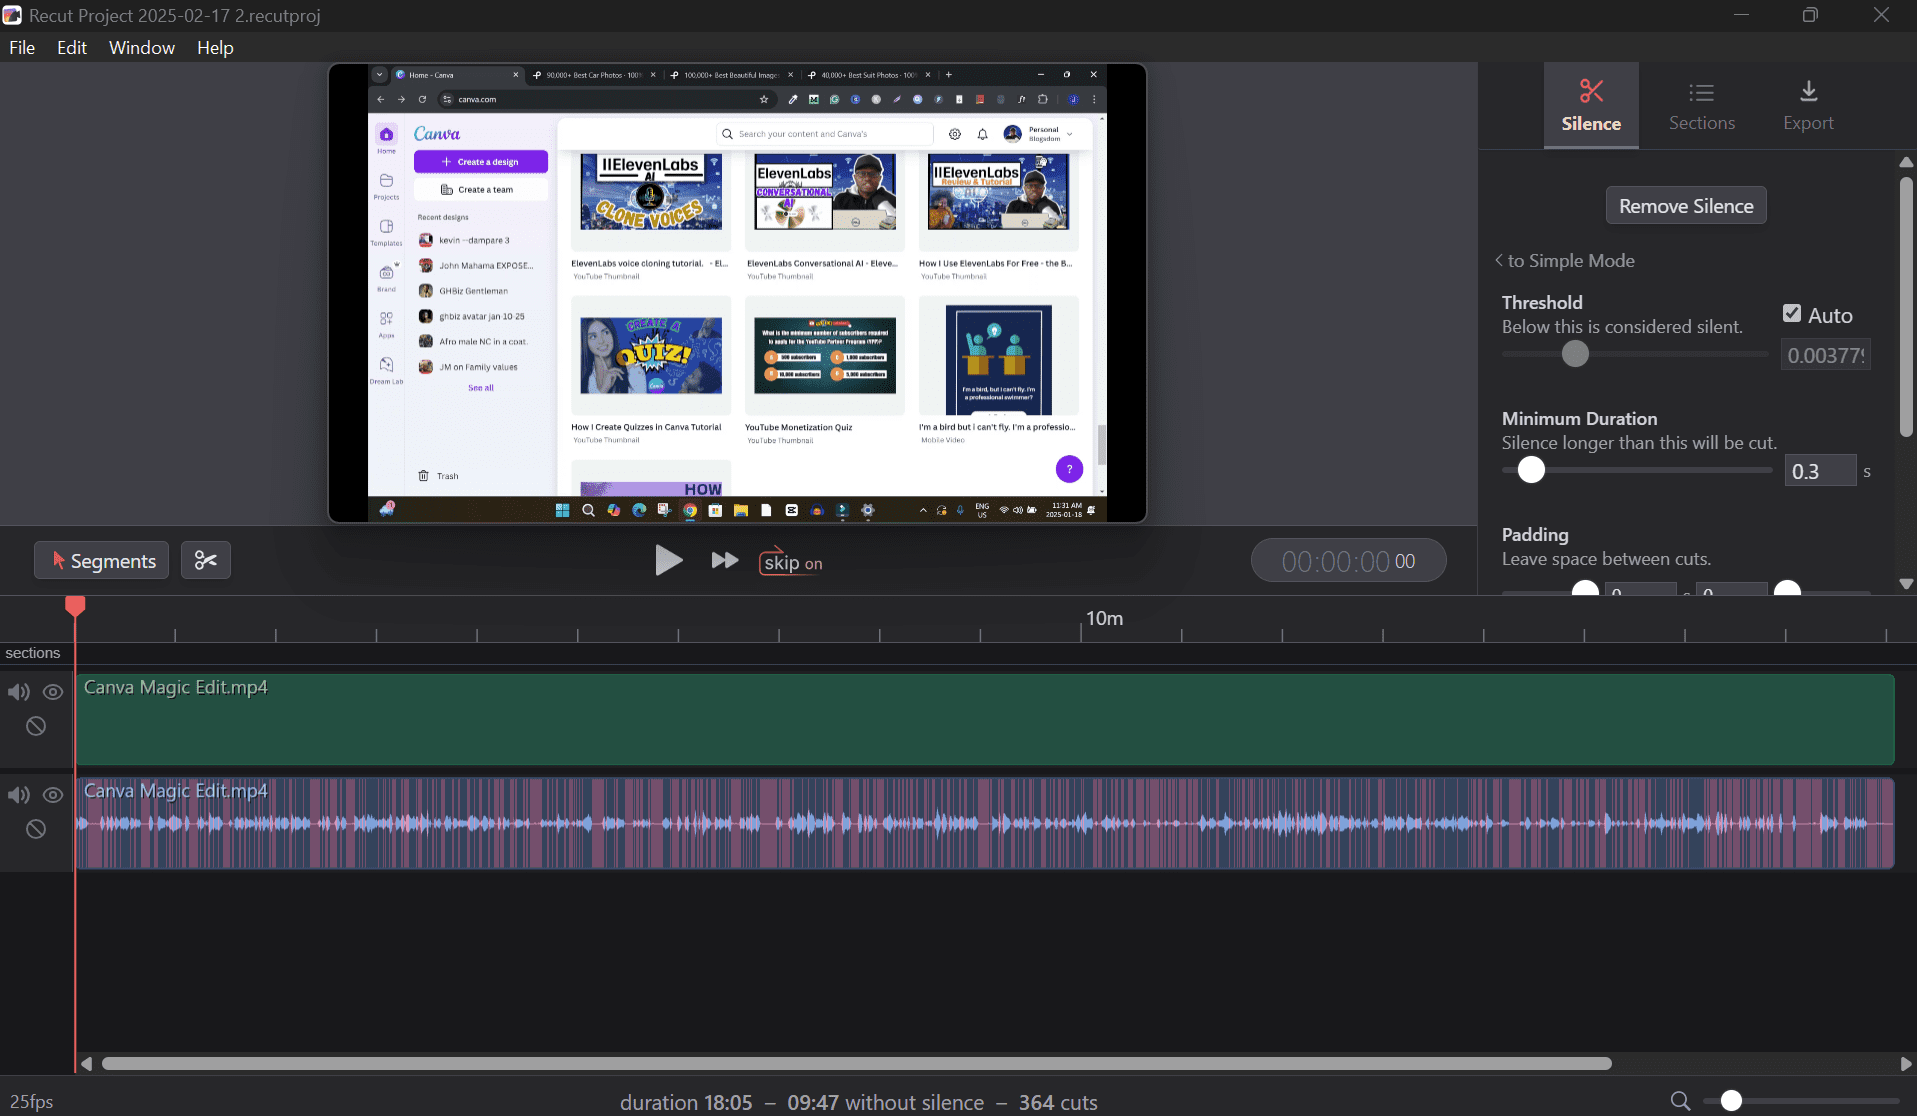Click the Remove Silence button
This screenshot has height=1116, width=1917.
(1685, 206)
